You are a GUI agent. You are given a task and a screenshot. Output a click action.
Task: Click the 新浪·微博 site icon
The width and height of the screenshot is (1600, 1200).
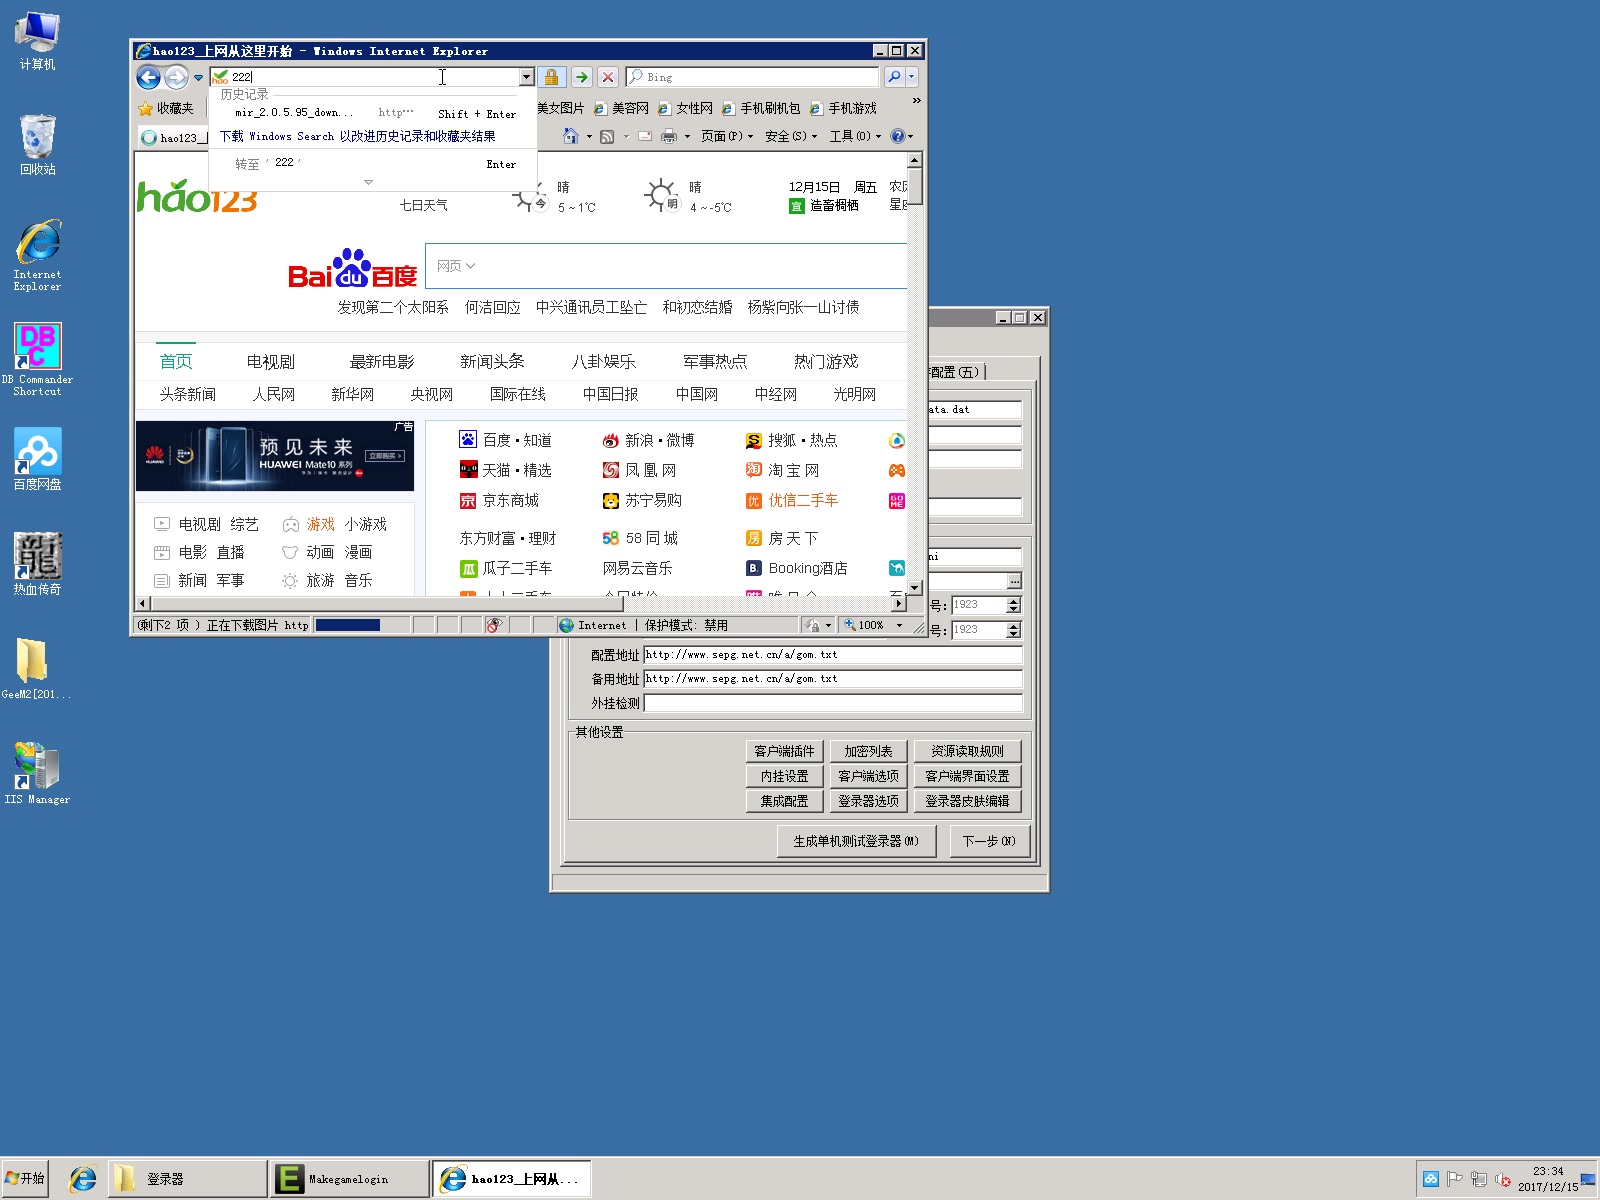[x=611, y=440]
